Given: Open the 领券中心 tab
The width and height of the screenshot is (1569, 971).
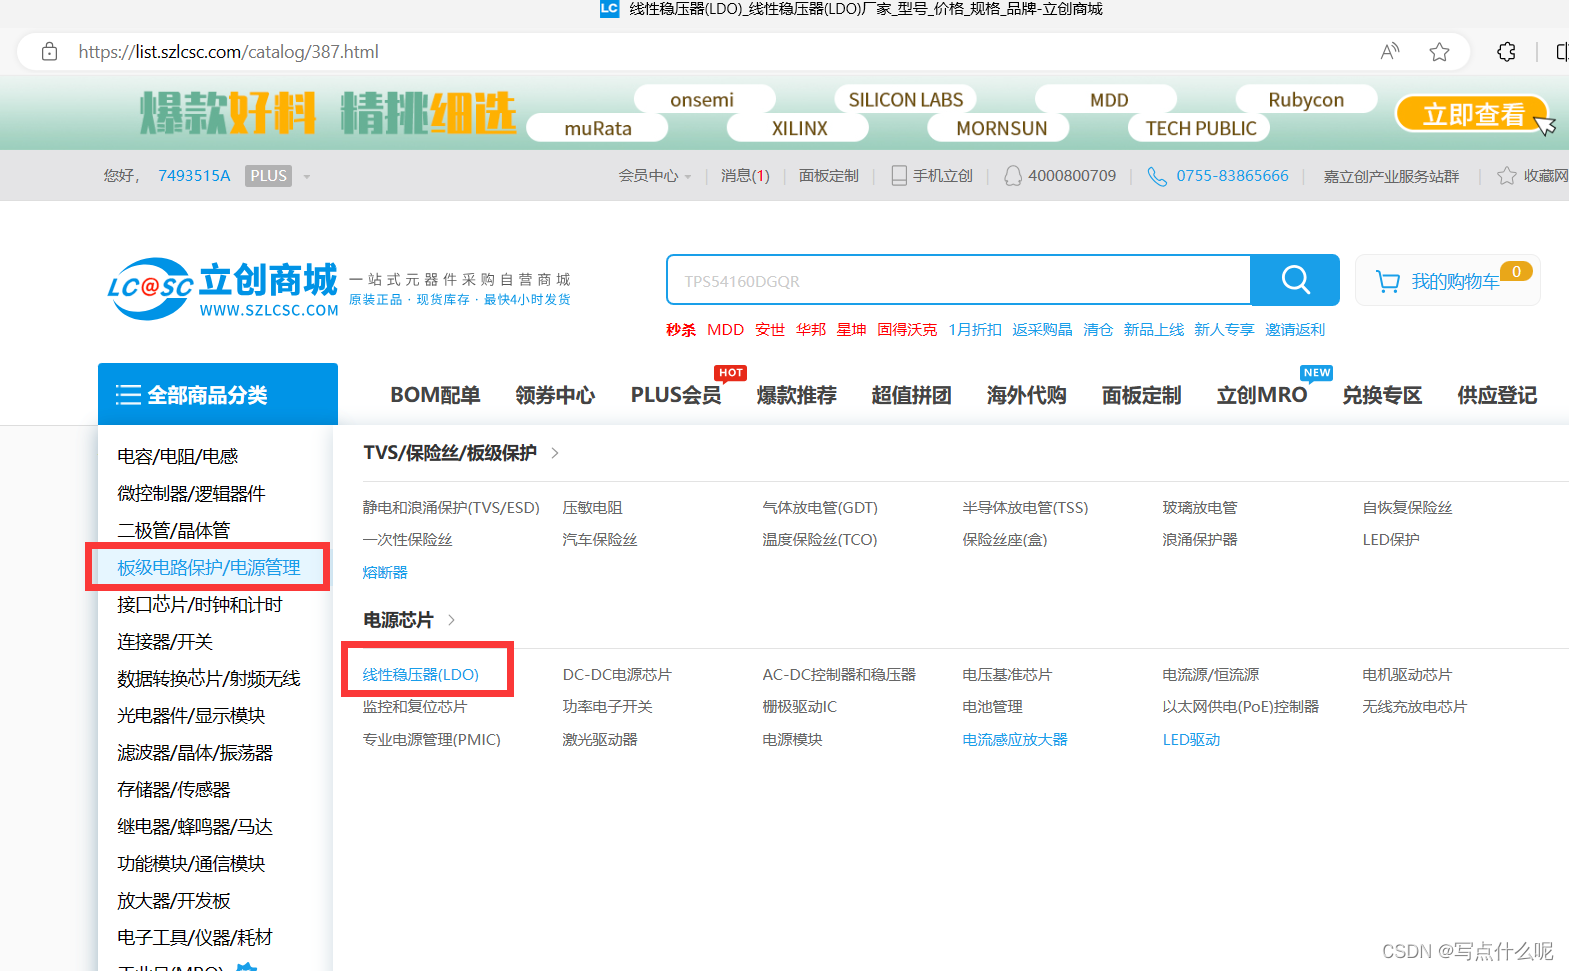Looking at the screenshot, I should [555, 395].
